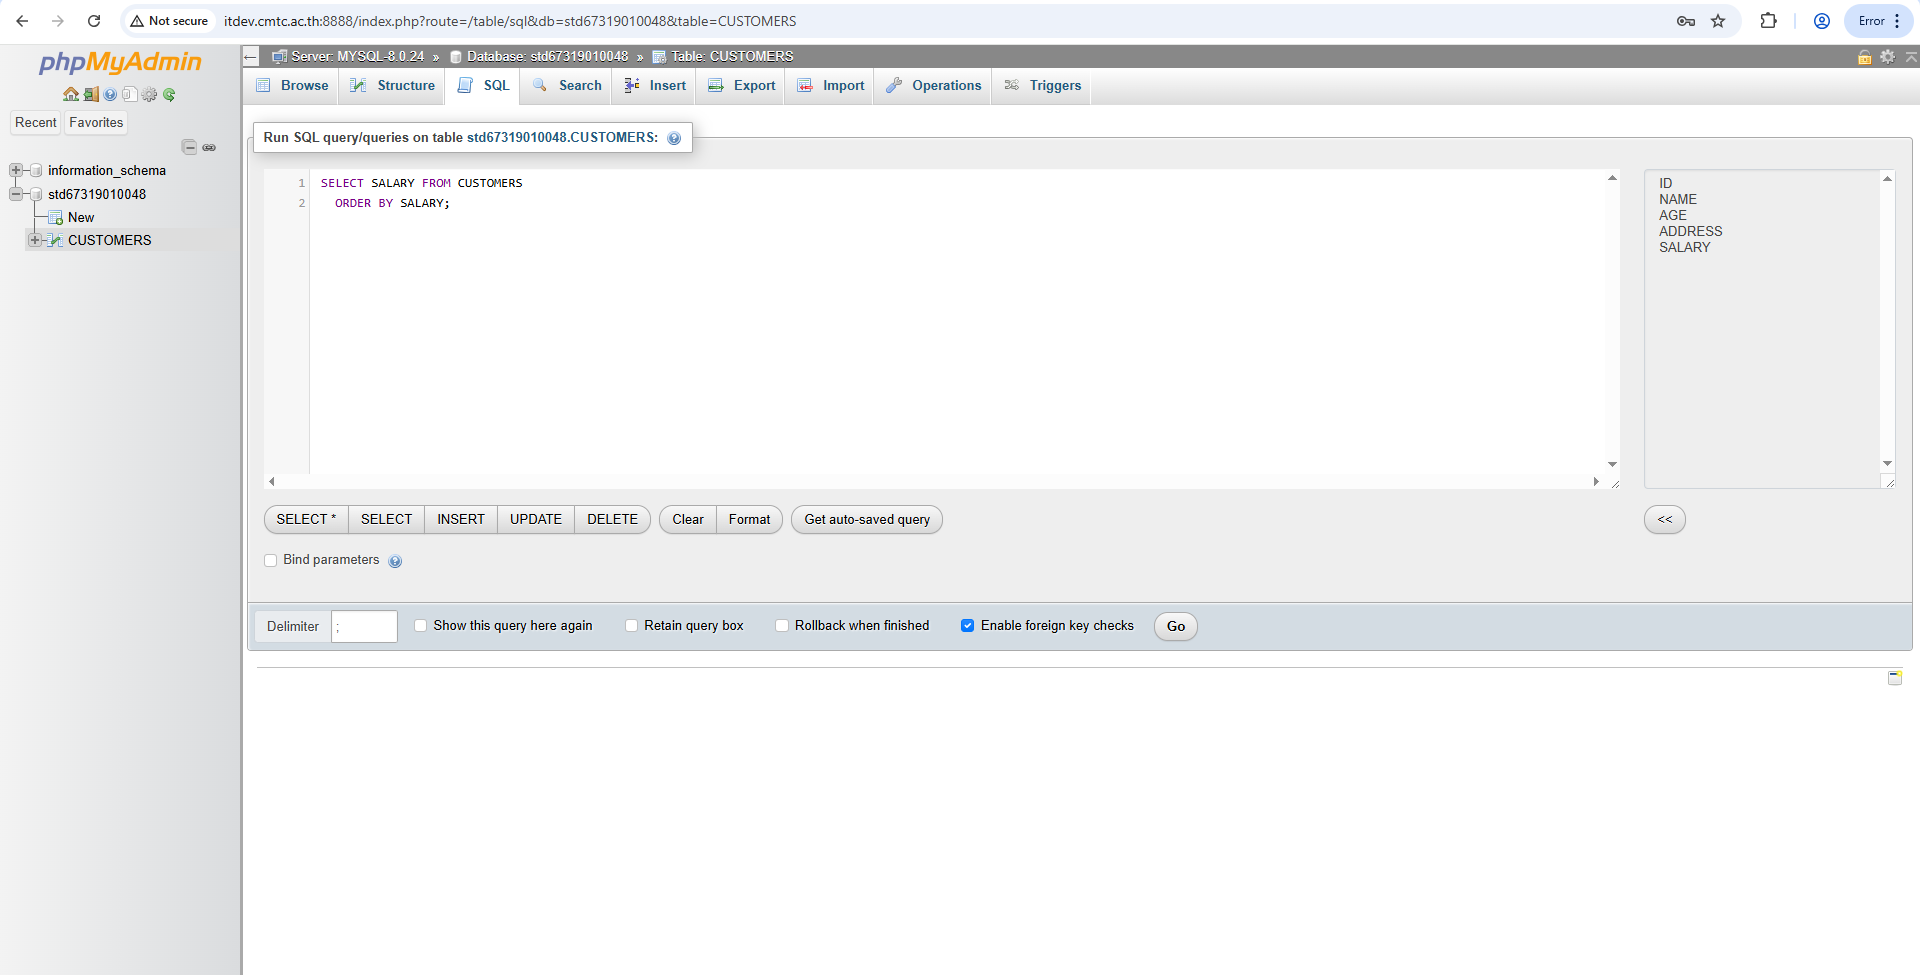Uncheck Enable foreign key checks
The width and height of the screenshot is (1920, 975).
click(x=967, y=626)
